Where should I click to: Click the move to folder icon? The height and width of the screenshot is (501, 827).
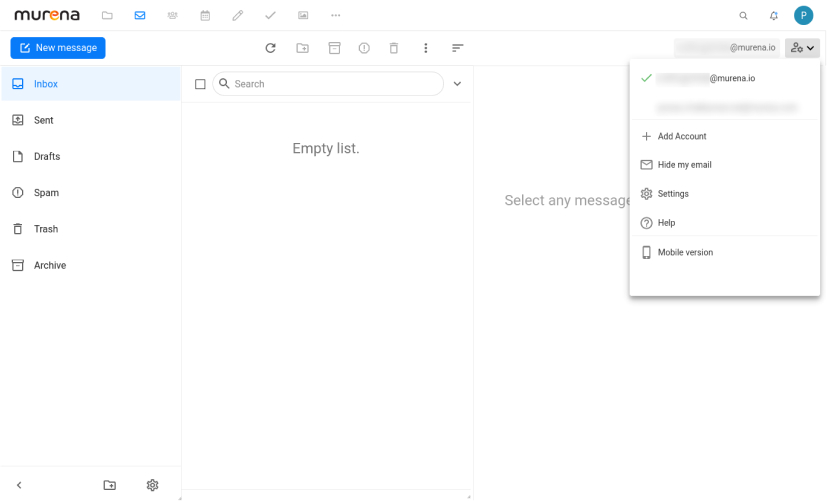(303, 48)
